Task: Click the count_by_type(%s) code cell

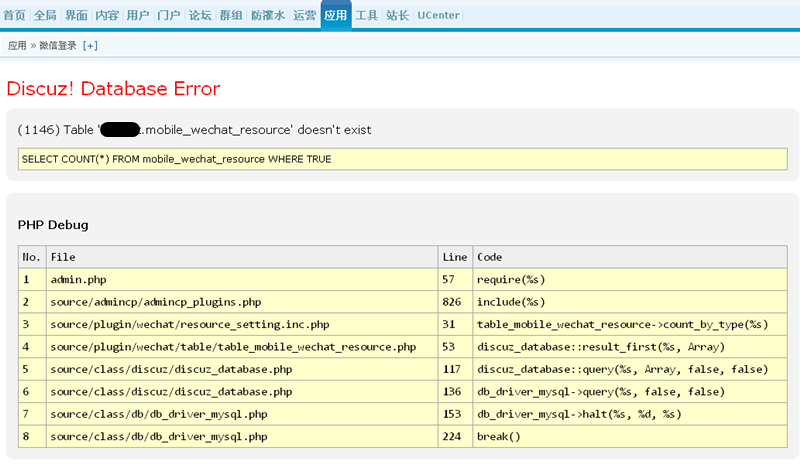Action: (x=630, y=325)
